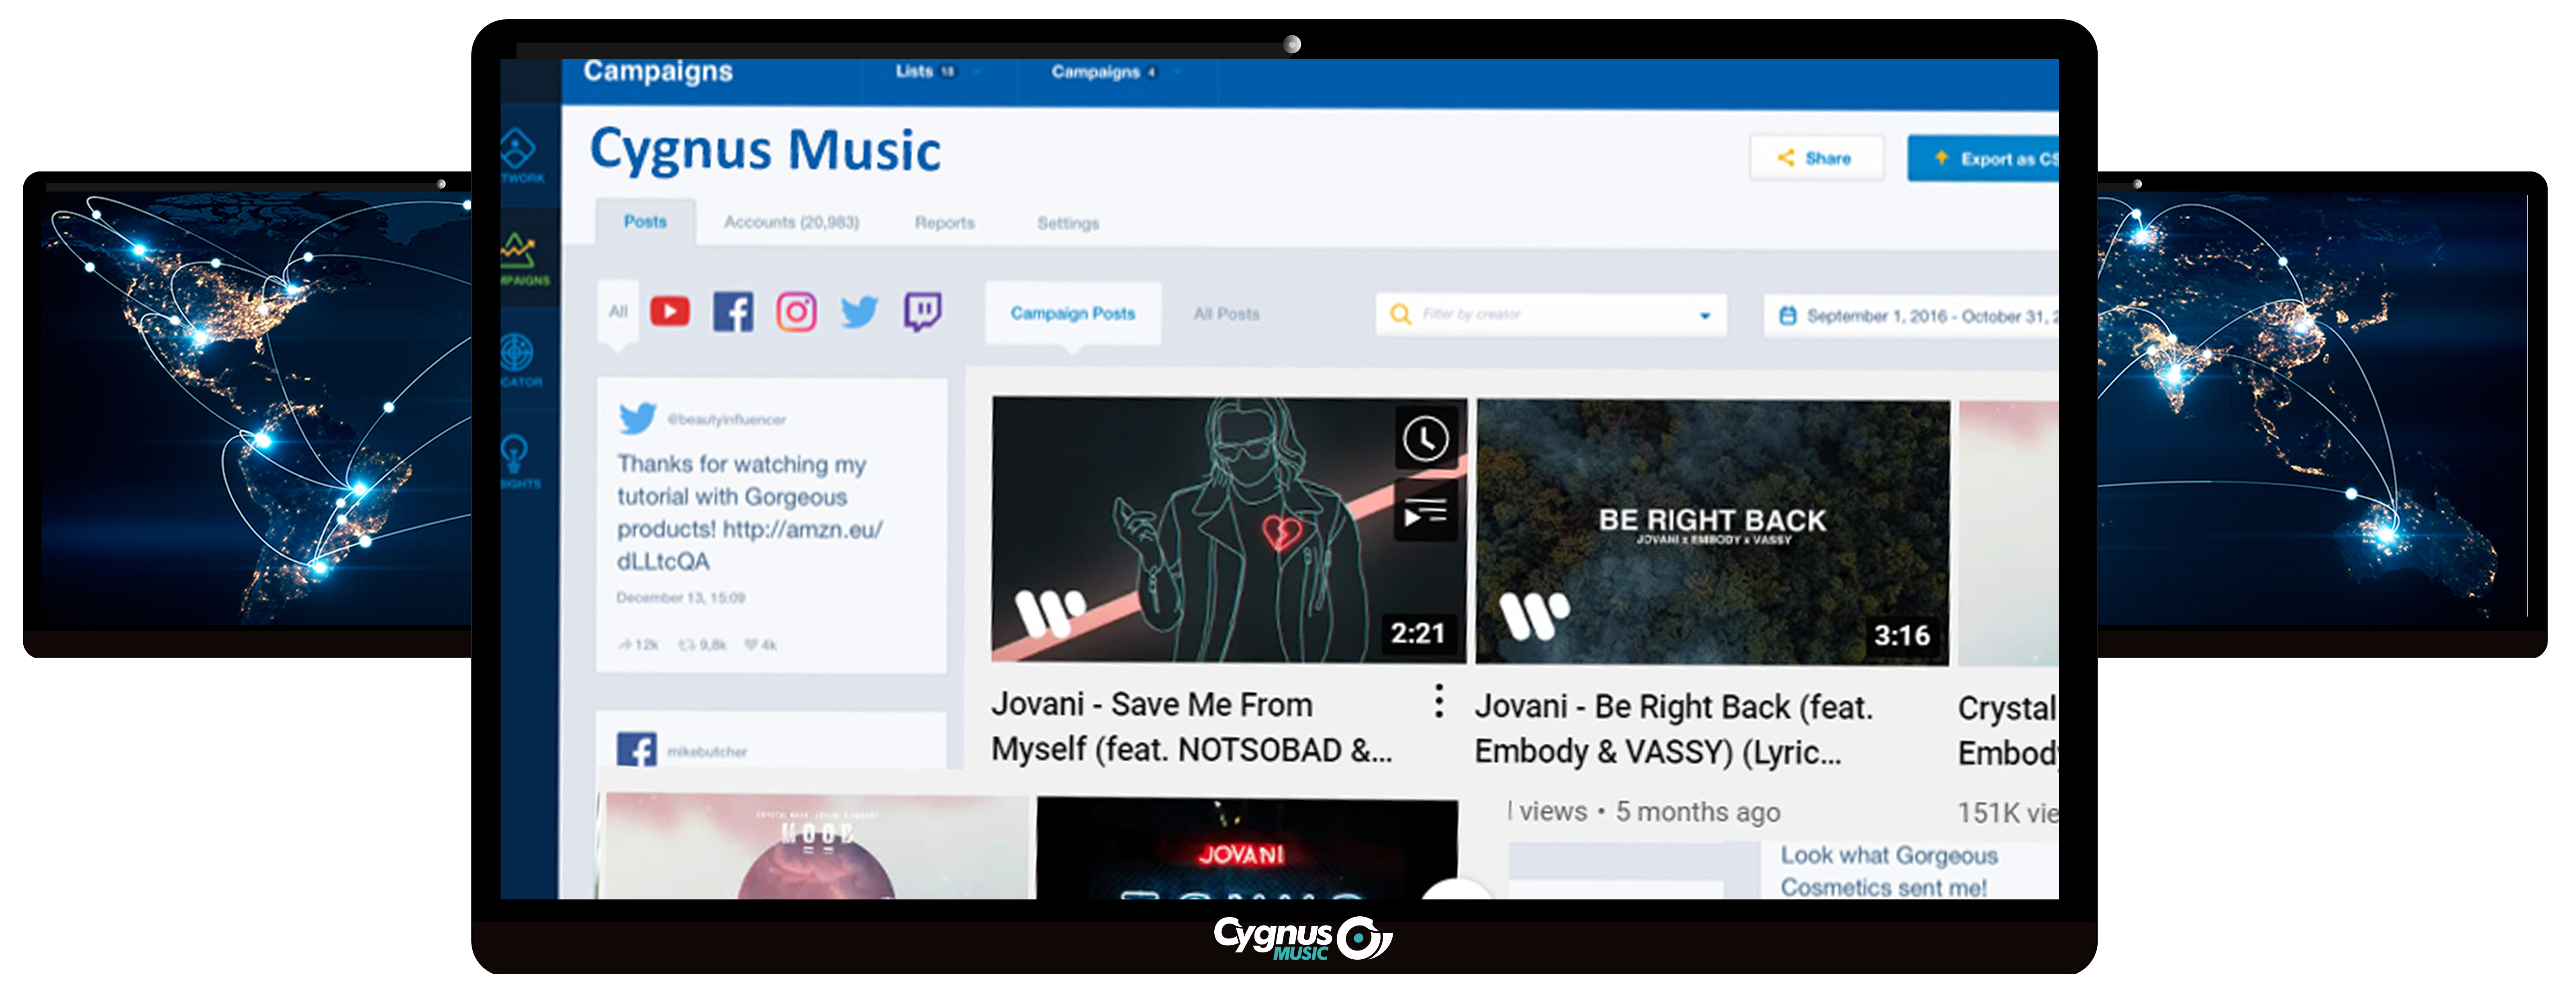Open the three-dot menu beside Save Me From Myself
This screenshot has width=2576, height=997.
point(1438,701)
